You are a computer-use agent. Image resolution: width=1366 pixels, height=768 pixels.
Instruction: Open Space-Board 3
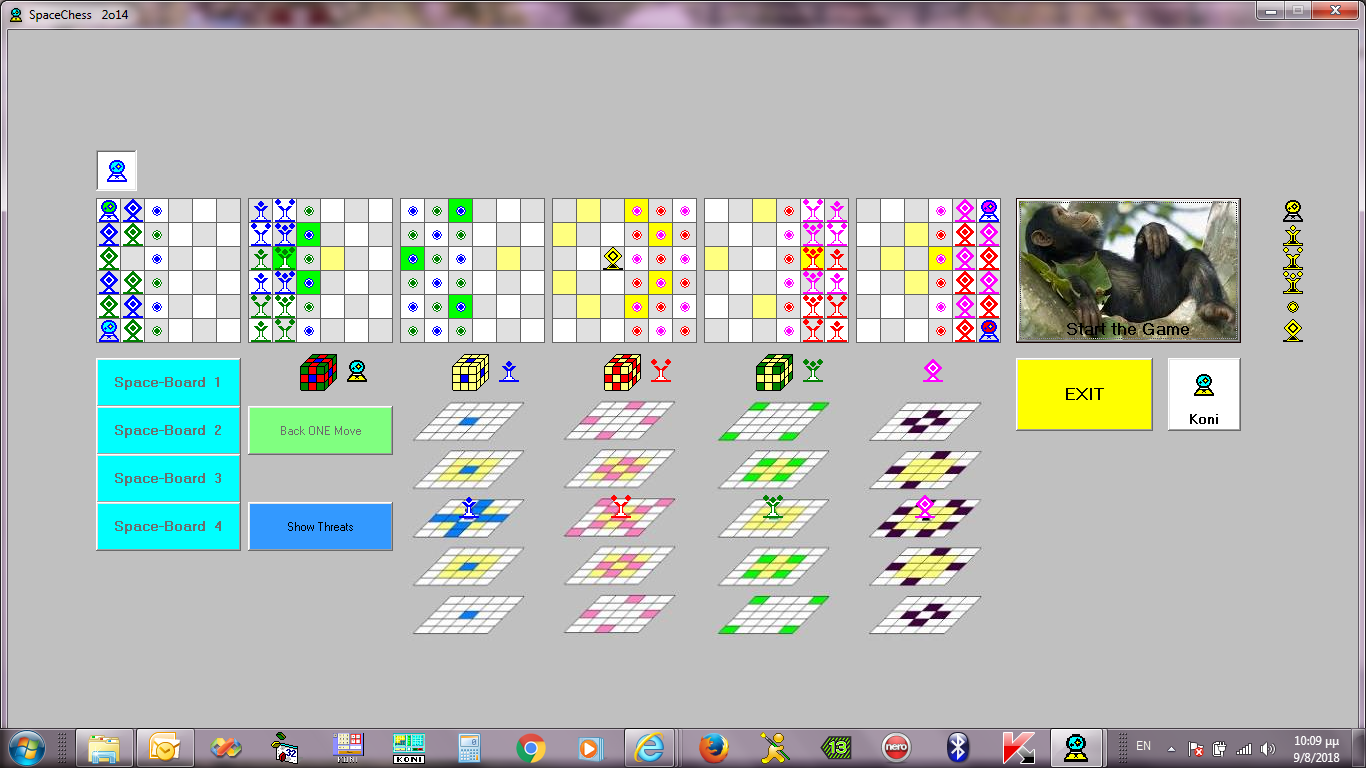168,478
